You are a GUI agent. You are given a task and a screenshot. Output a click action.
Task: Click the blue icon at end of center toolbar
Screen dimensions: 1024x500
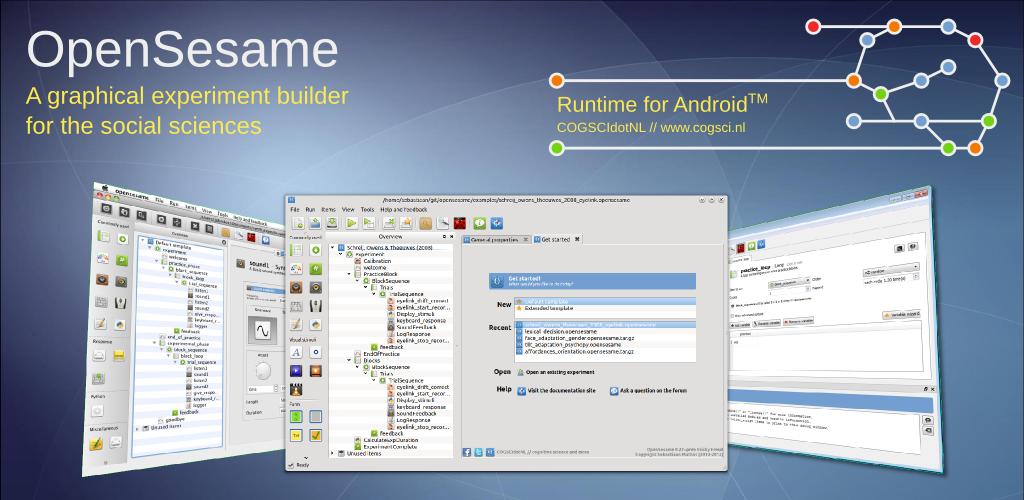496,223
